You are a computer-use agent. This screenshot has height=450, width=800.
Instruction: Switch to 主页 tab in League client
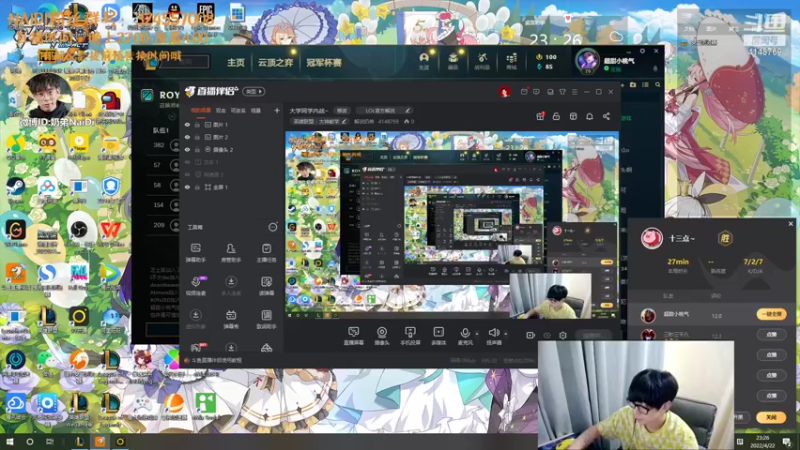pyautogui.click(x=236, y=62)
